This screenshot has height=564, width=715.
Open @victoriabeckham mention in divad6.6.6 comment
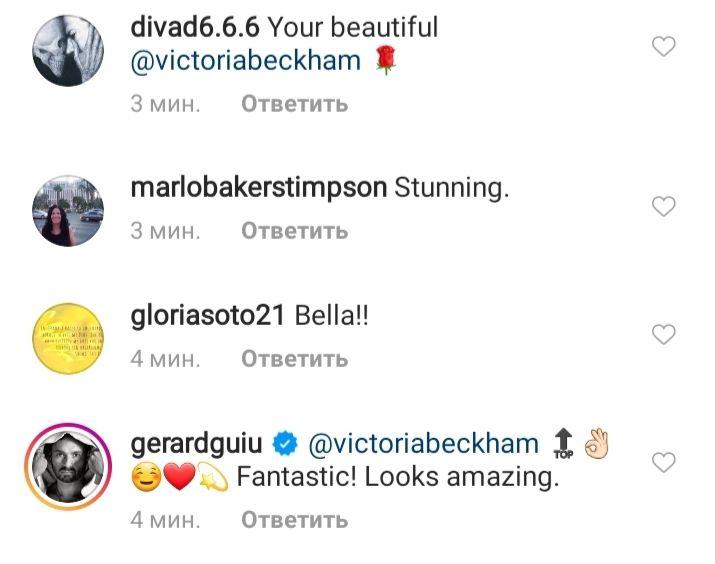245,61
